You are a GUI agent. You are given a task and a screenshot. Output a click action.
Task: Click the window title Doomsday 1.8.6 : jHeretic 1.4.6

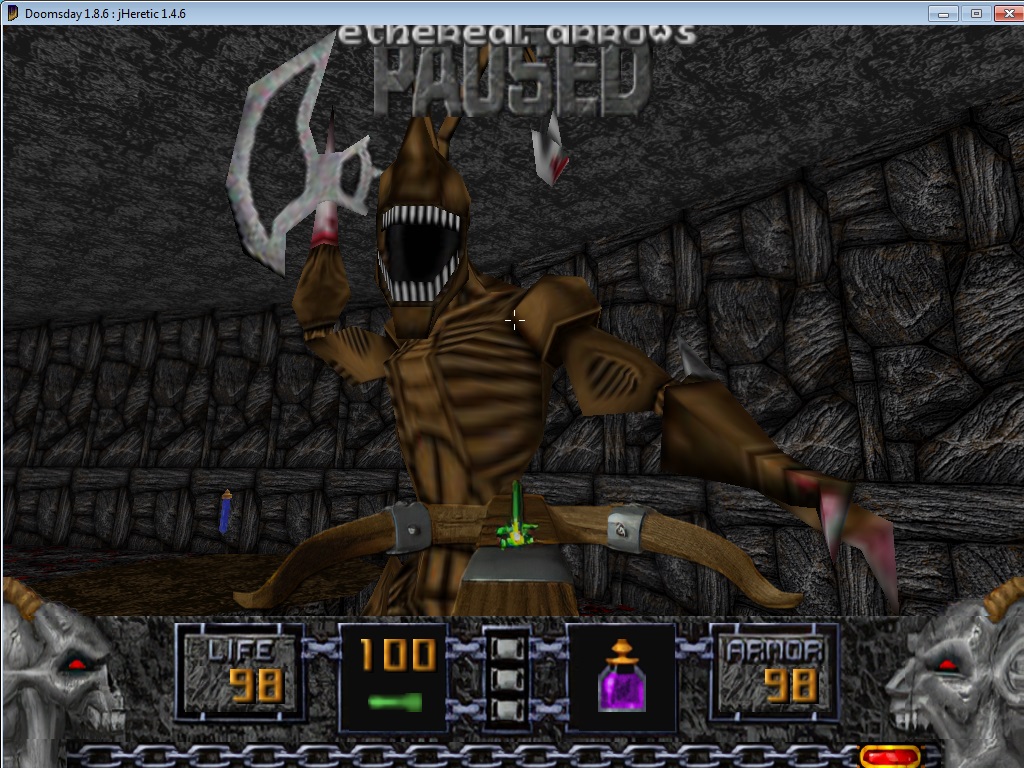[105, 13]
